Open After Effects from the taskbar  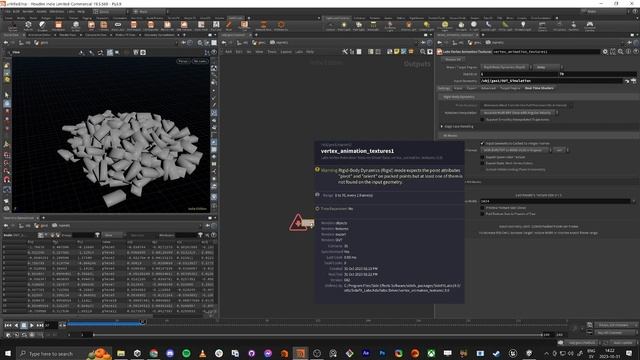366,353
